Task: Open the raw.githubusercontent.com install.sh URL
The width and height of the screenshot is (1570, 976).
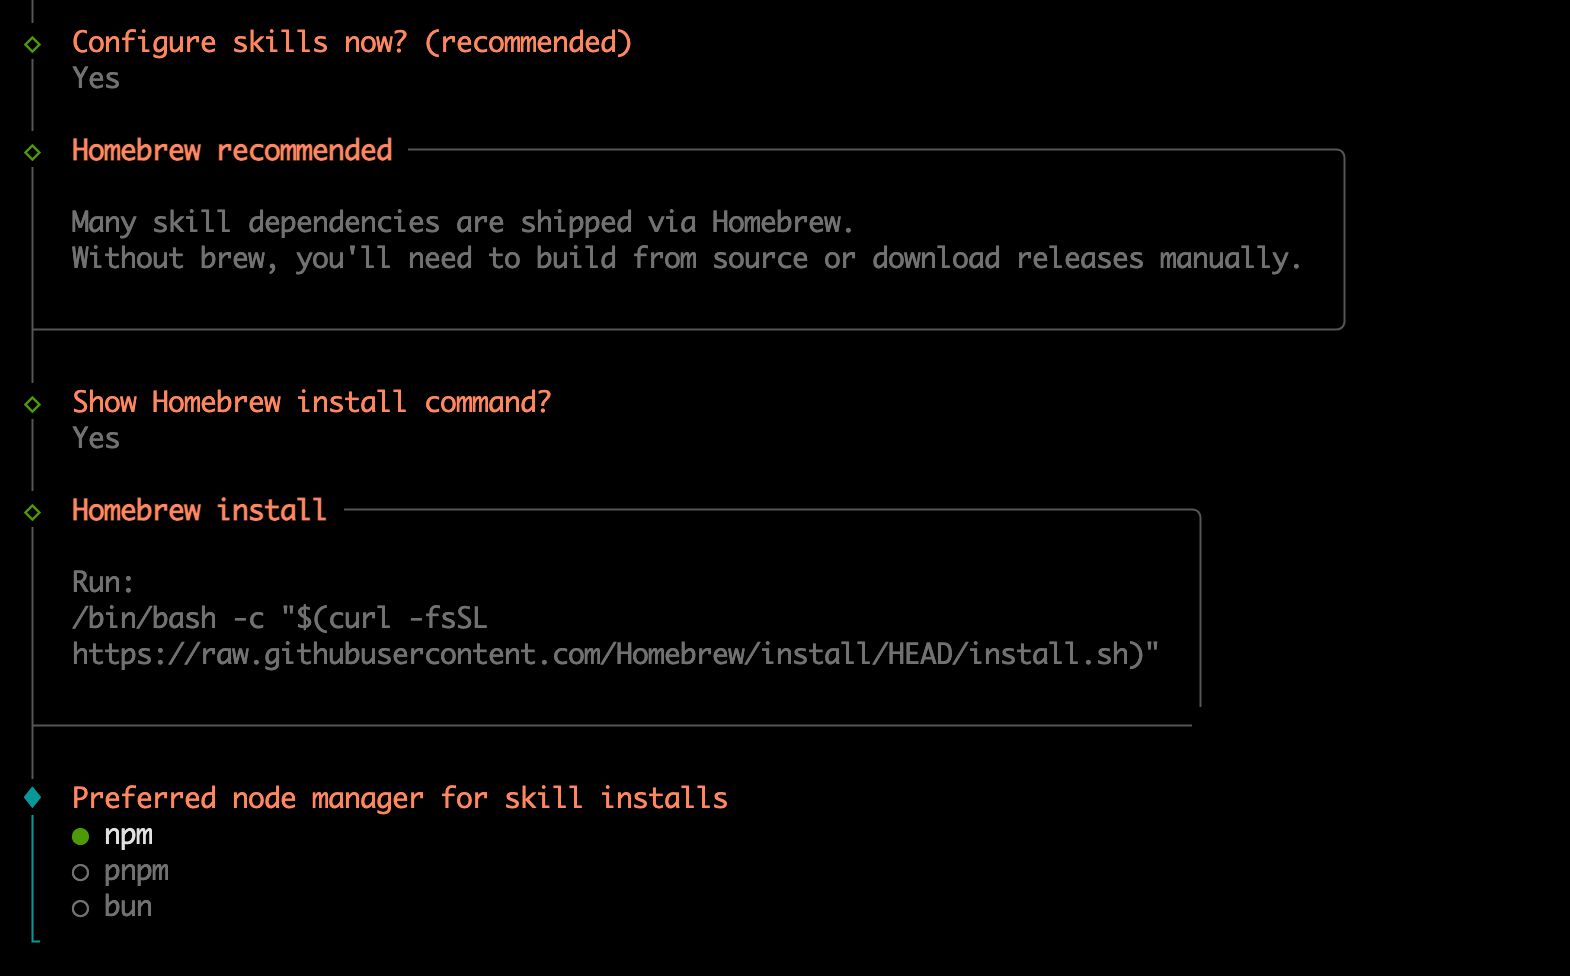Action: [x=615, y=655]
